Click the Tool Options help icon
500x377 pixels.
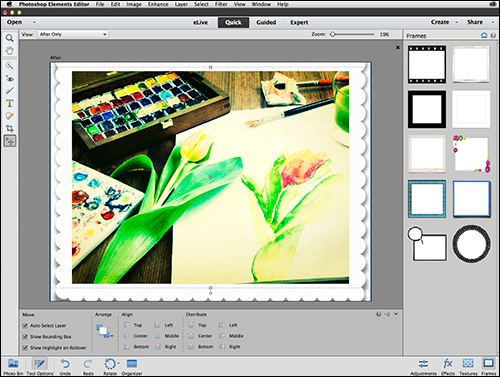[x=378, y=314]
